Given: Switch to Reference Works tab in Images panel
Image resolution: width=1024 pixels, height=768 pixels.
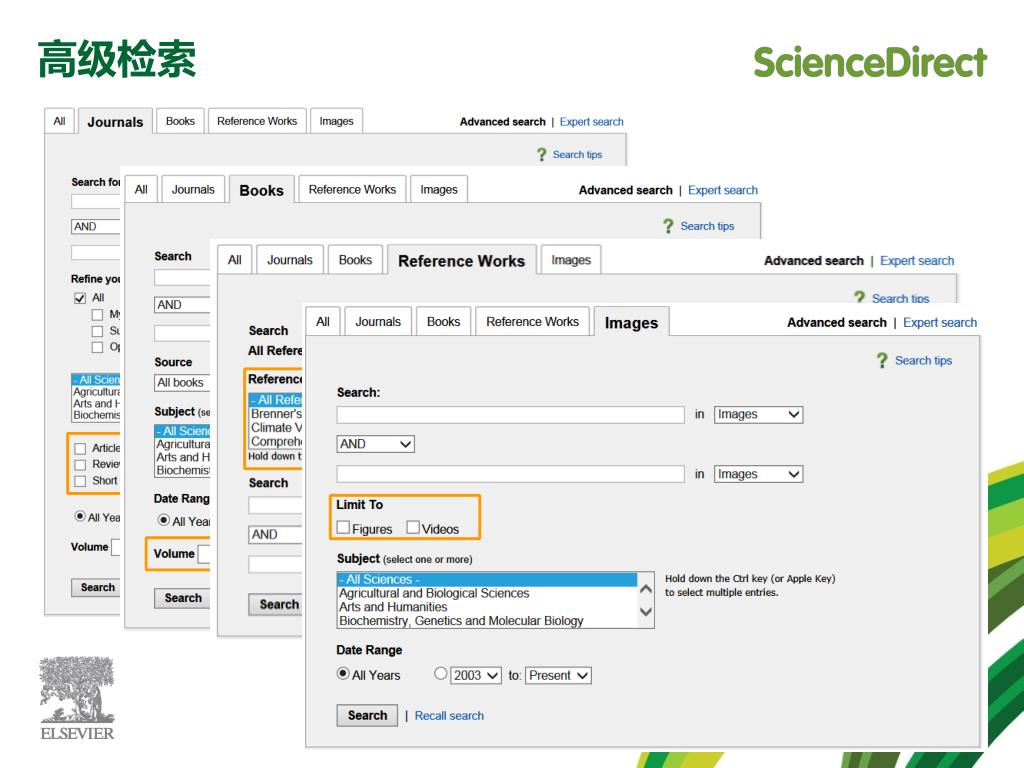Looking at the screenshot, I should coord(532,322).
